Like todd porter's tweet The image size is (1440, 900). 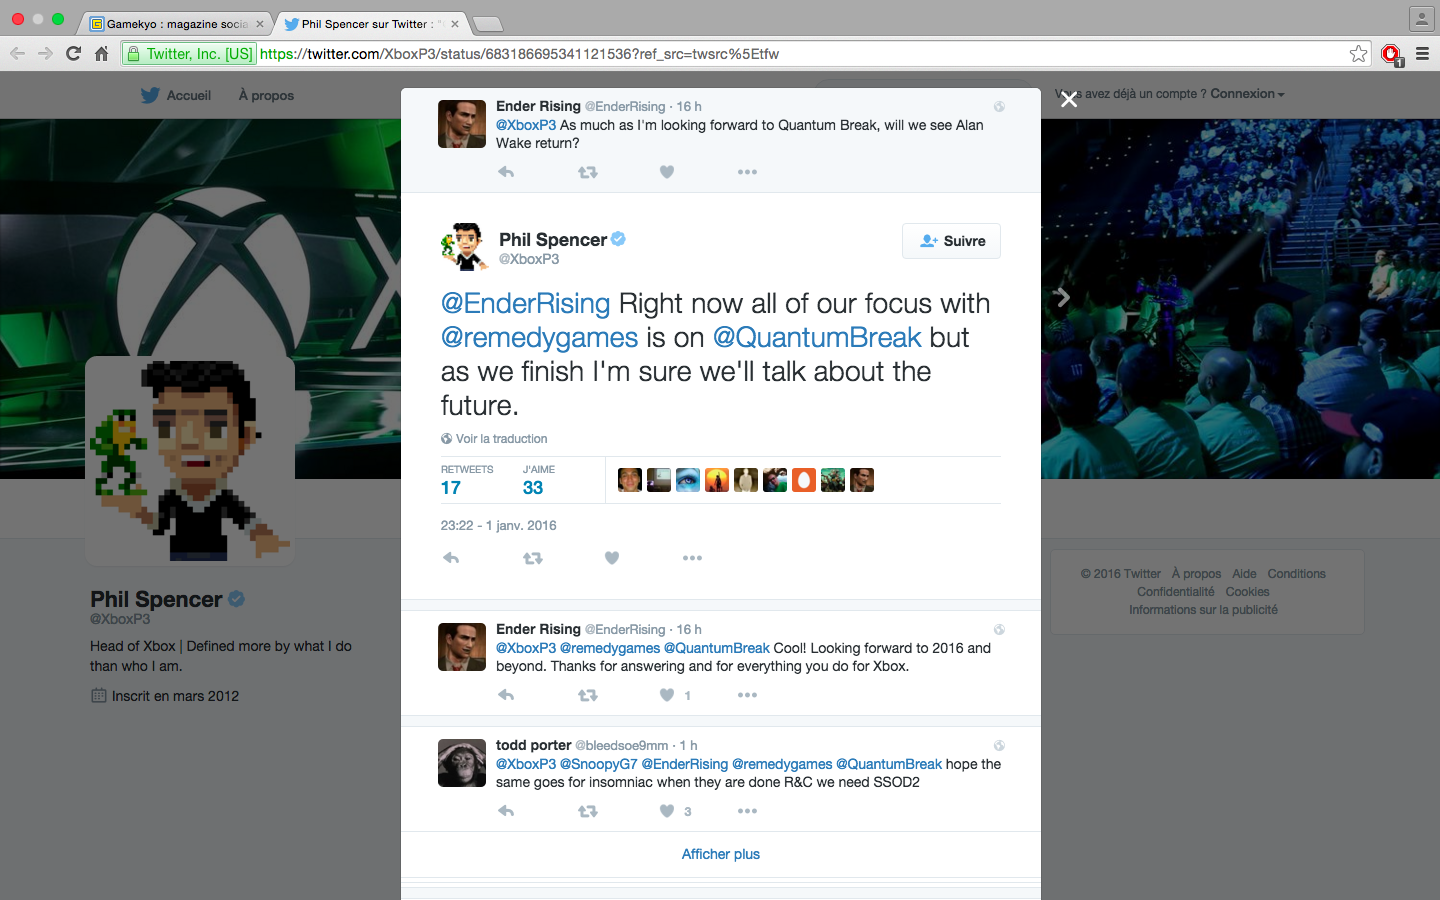click(667, 811)
